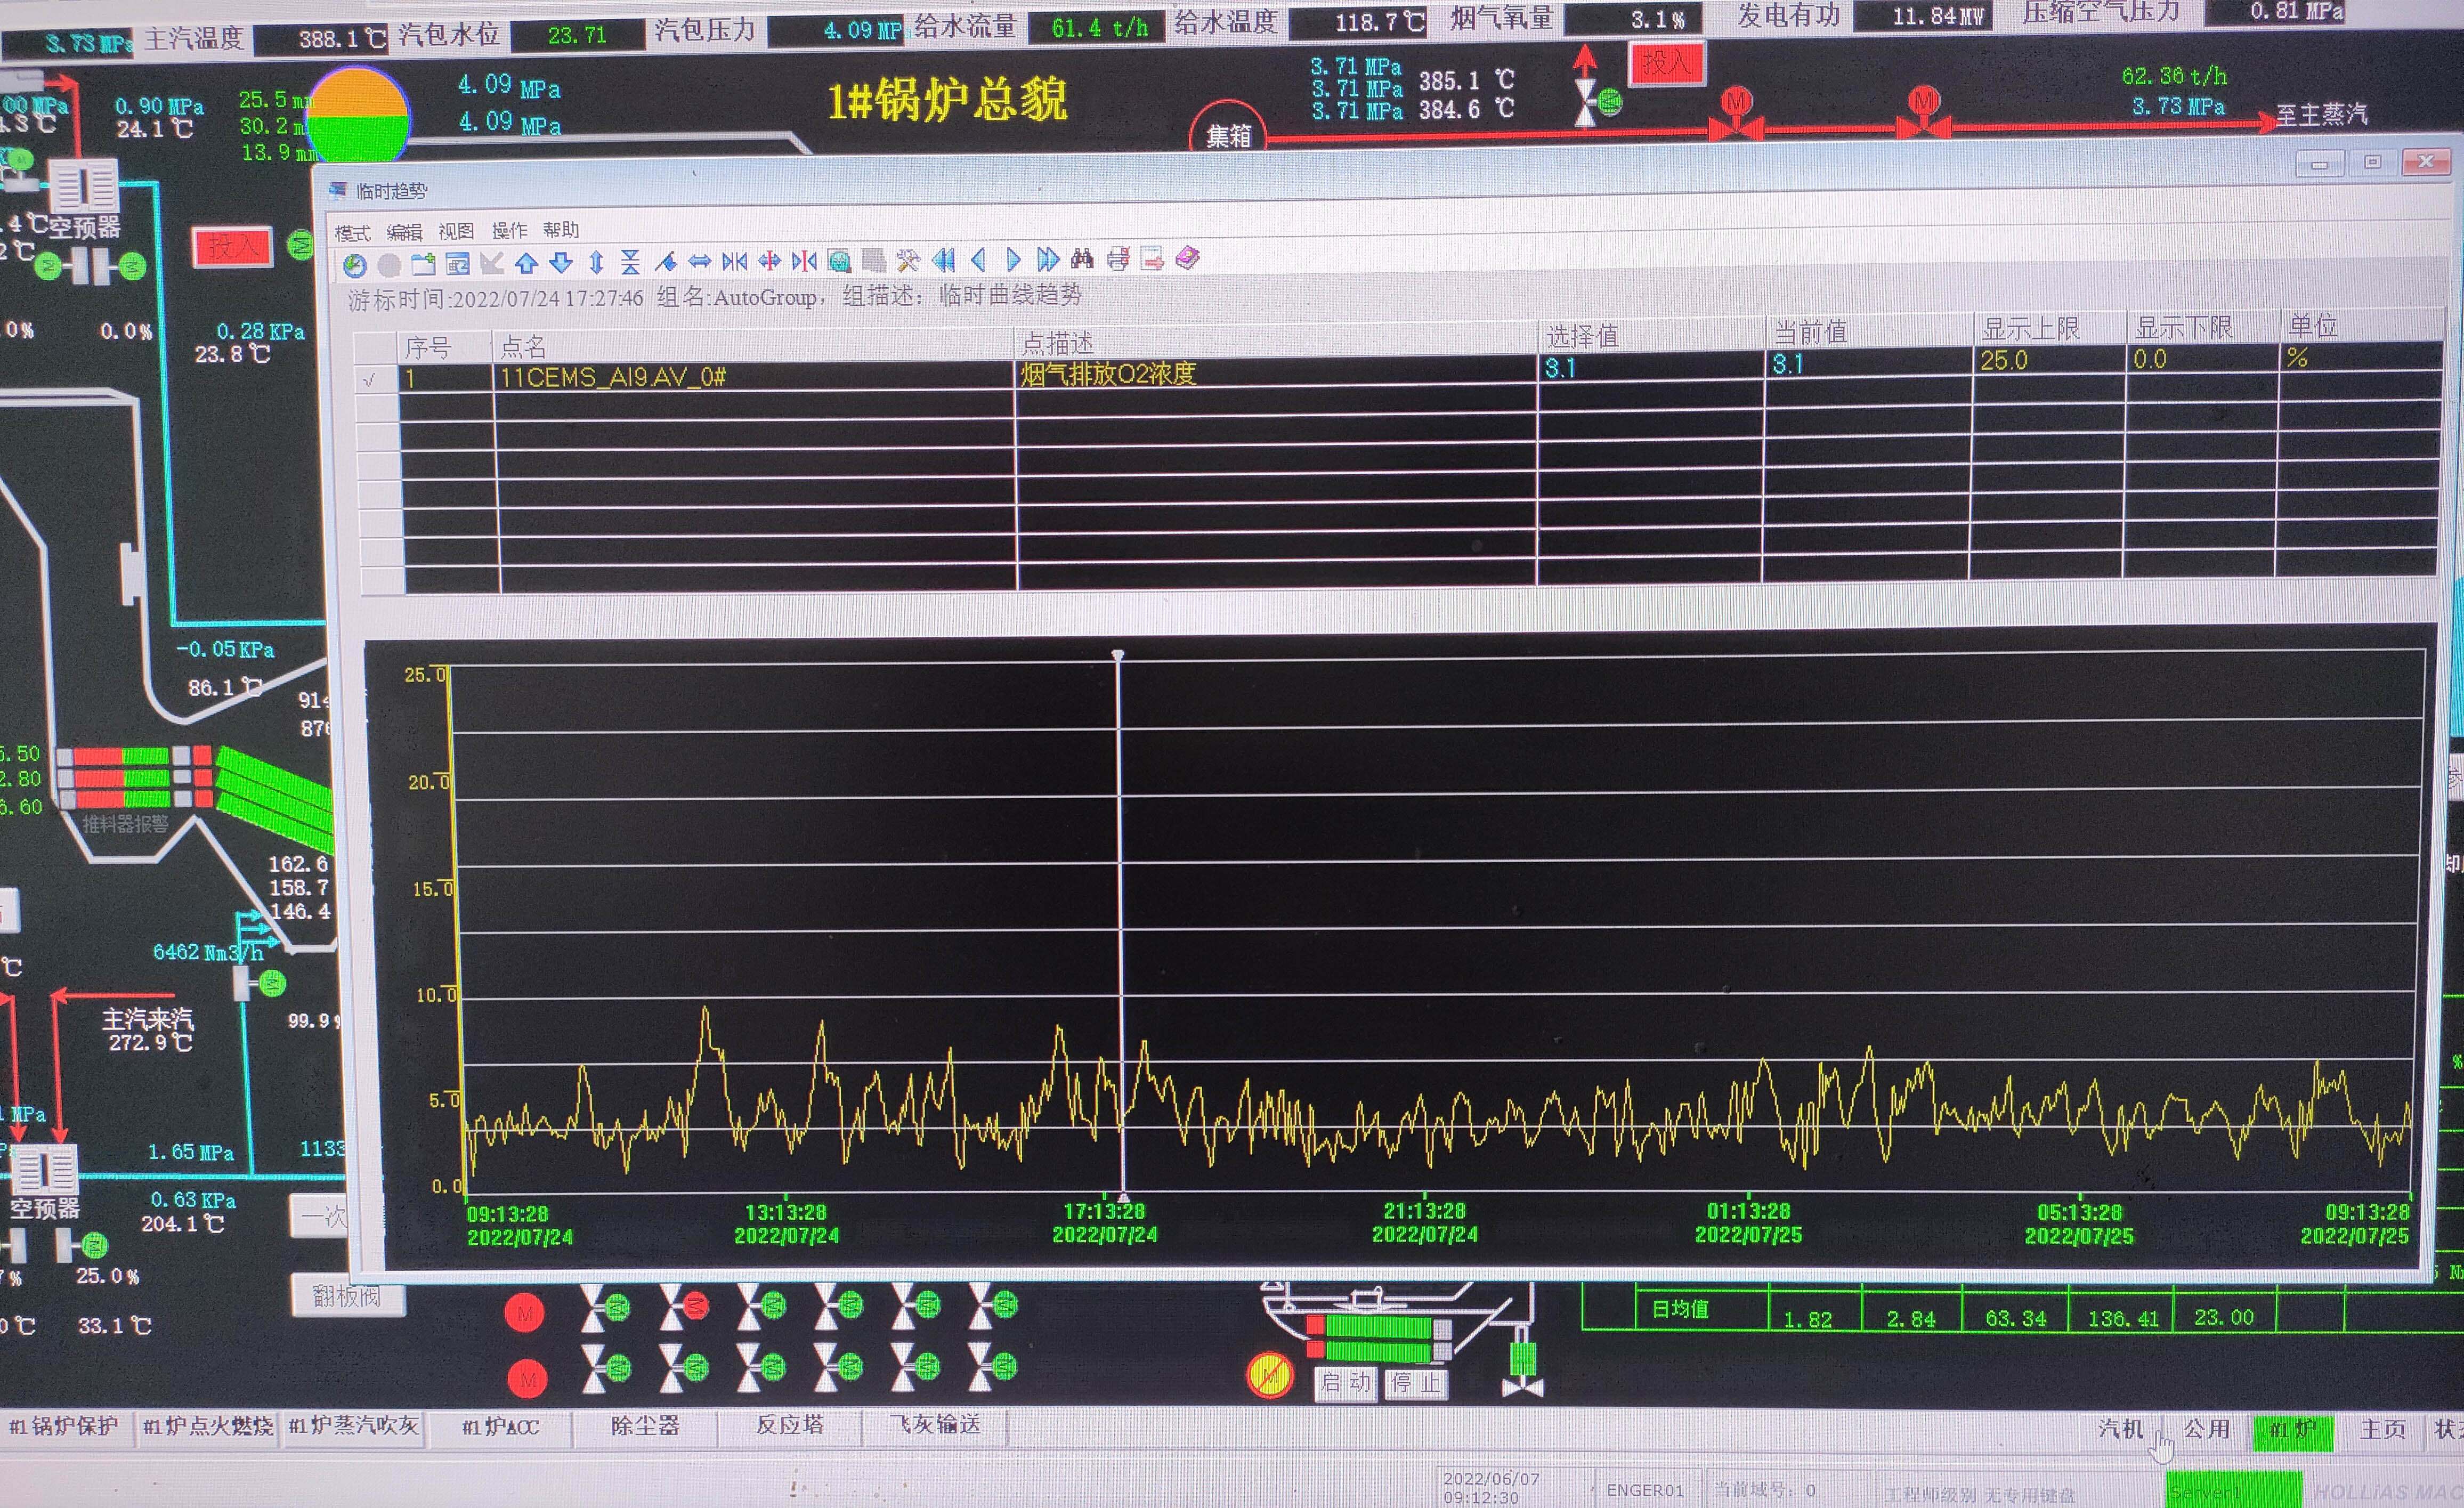Click the blue down arrow toolbar icon
Image resolution: width=2464 pixels, height=1508 pixels.
tap(562, 263)
